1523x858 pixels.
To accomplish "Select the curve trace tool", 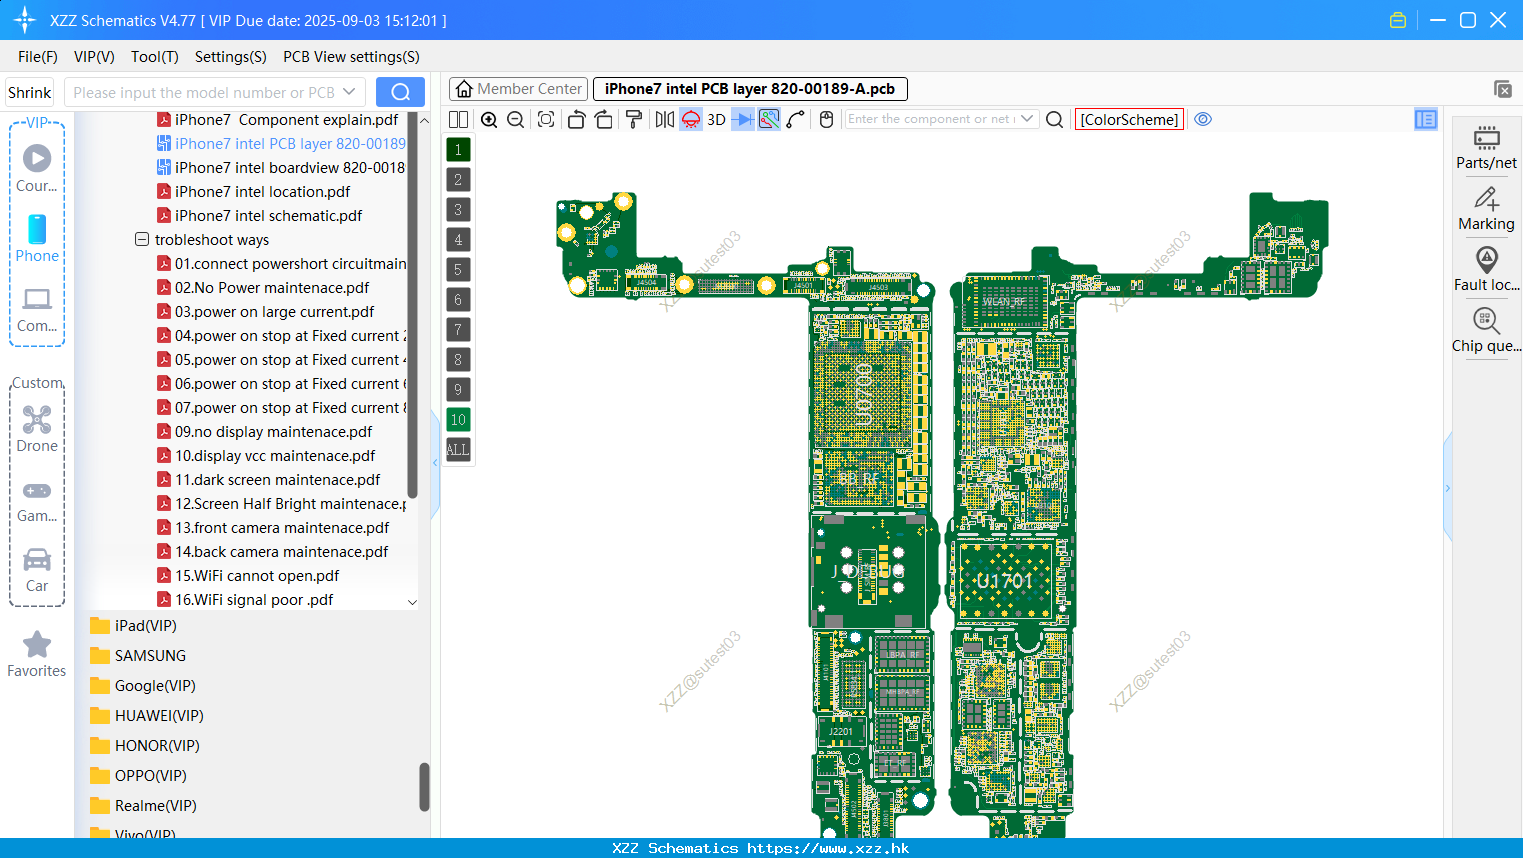I will (x=796, y=119).
